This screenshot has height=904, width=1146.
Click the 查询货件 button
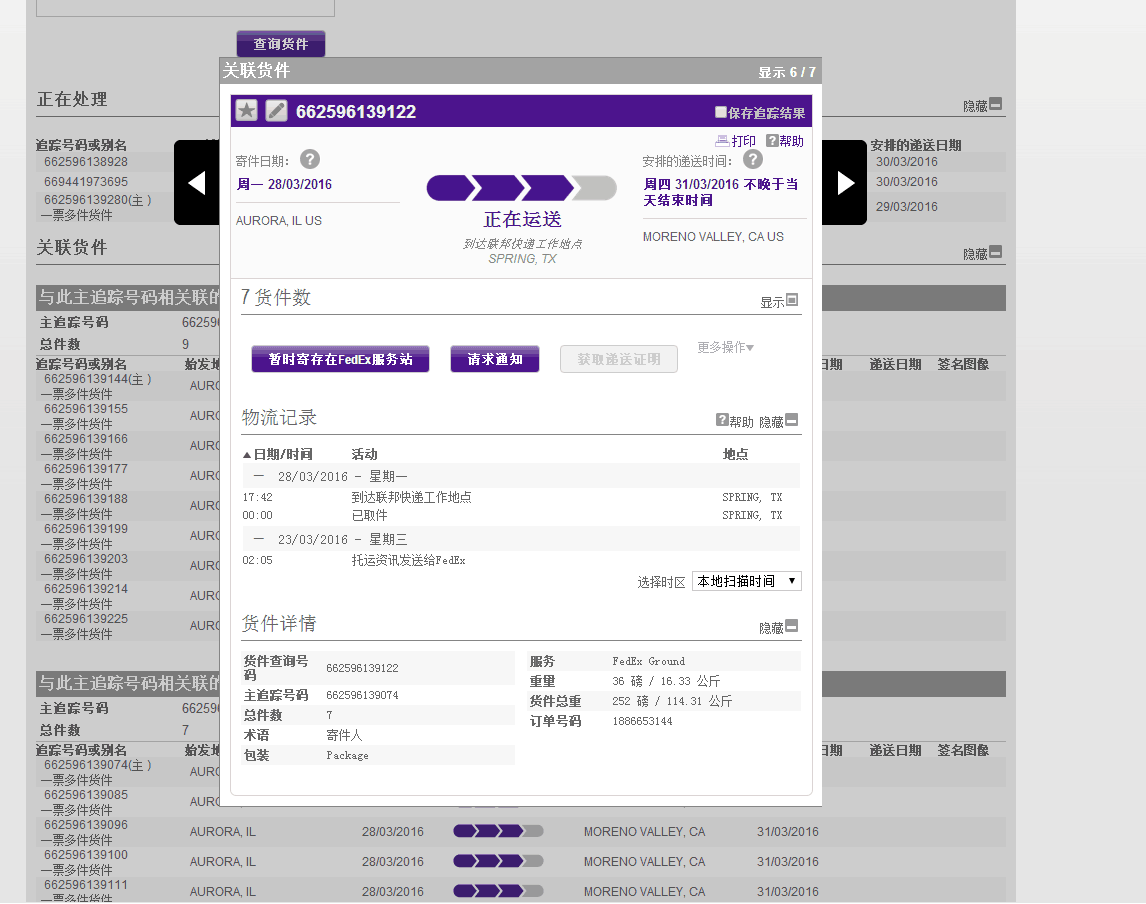coord(281,44)
